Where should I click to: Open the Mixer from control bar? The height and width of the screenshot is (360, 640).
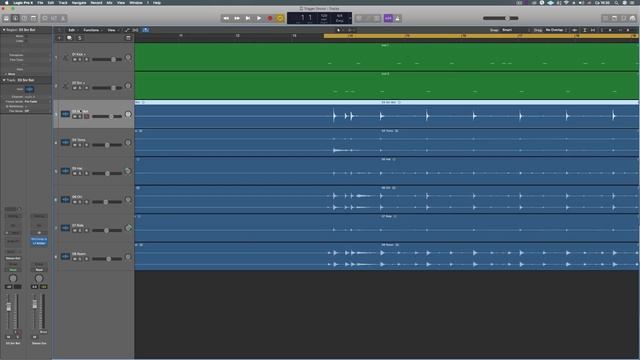coord(54,18)
